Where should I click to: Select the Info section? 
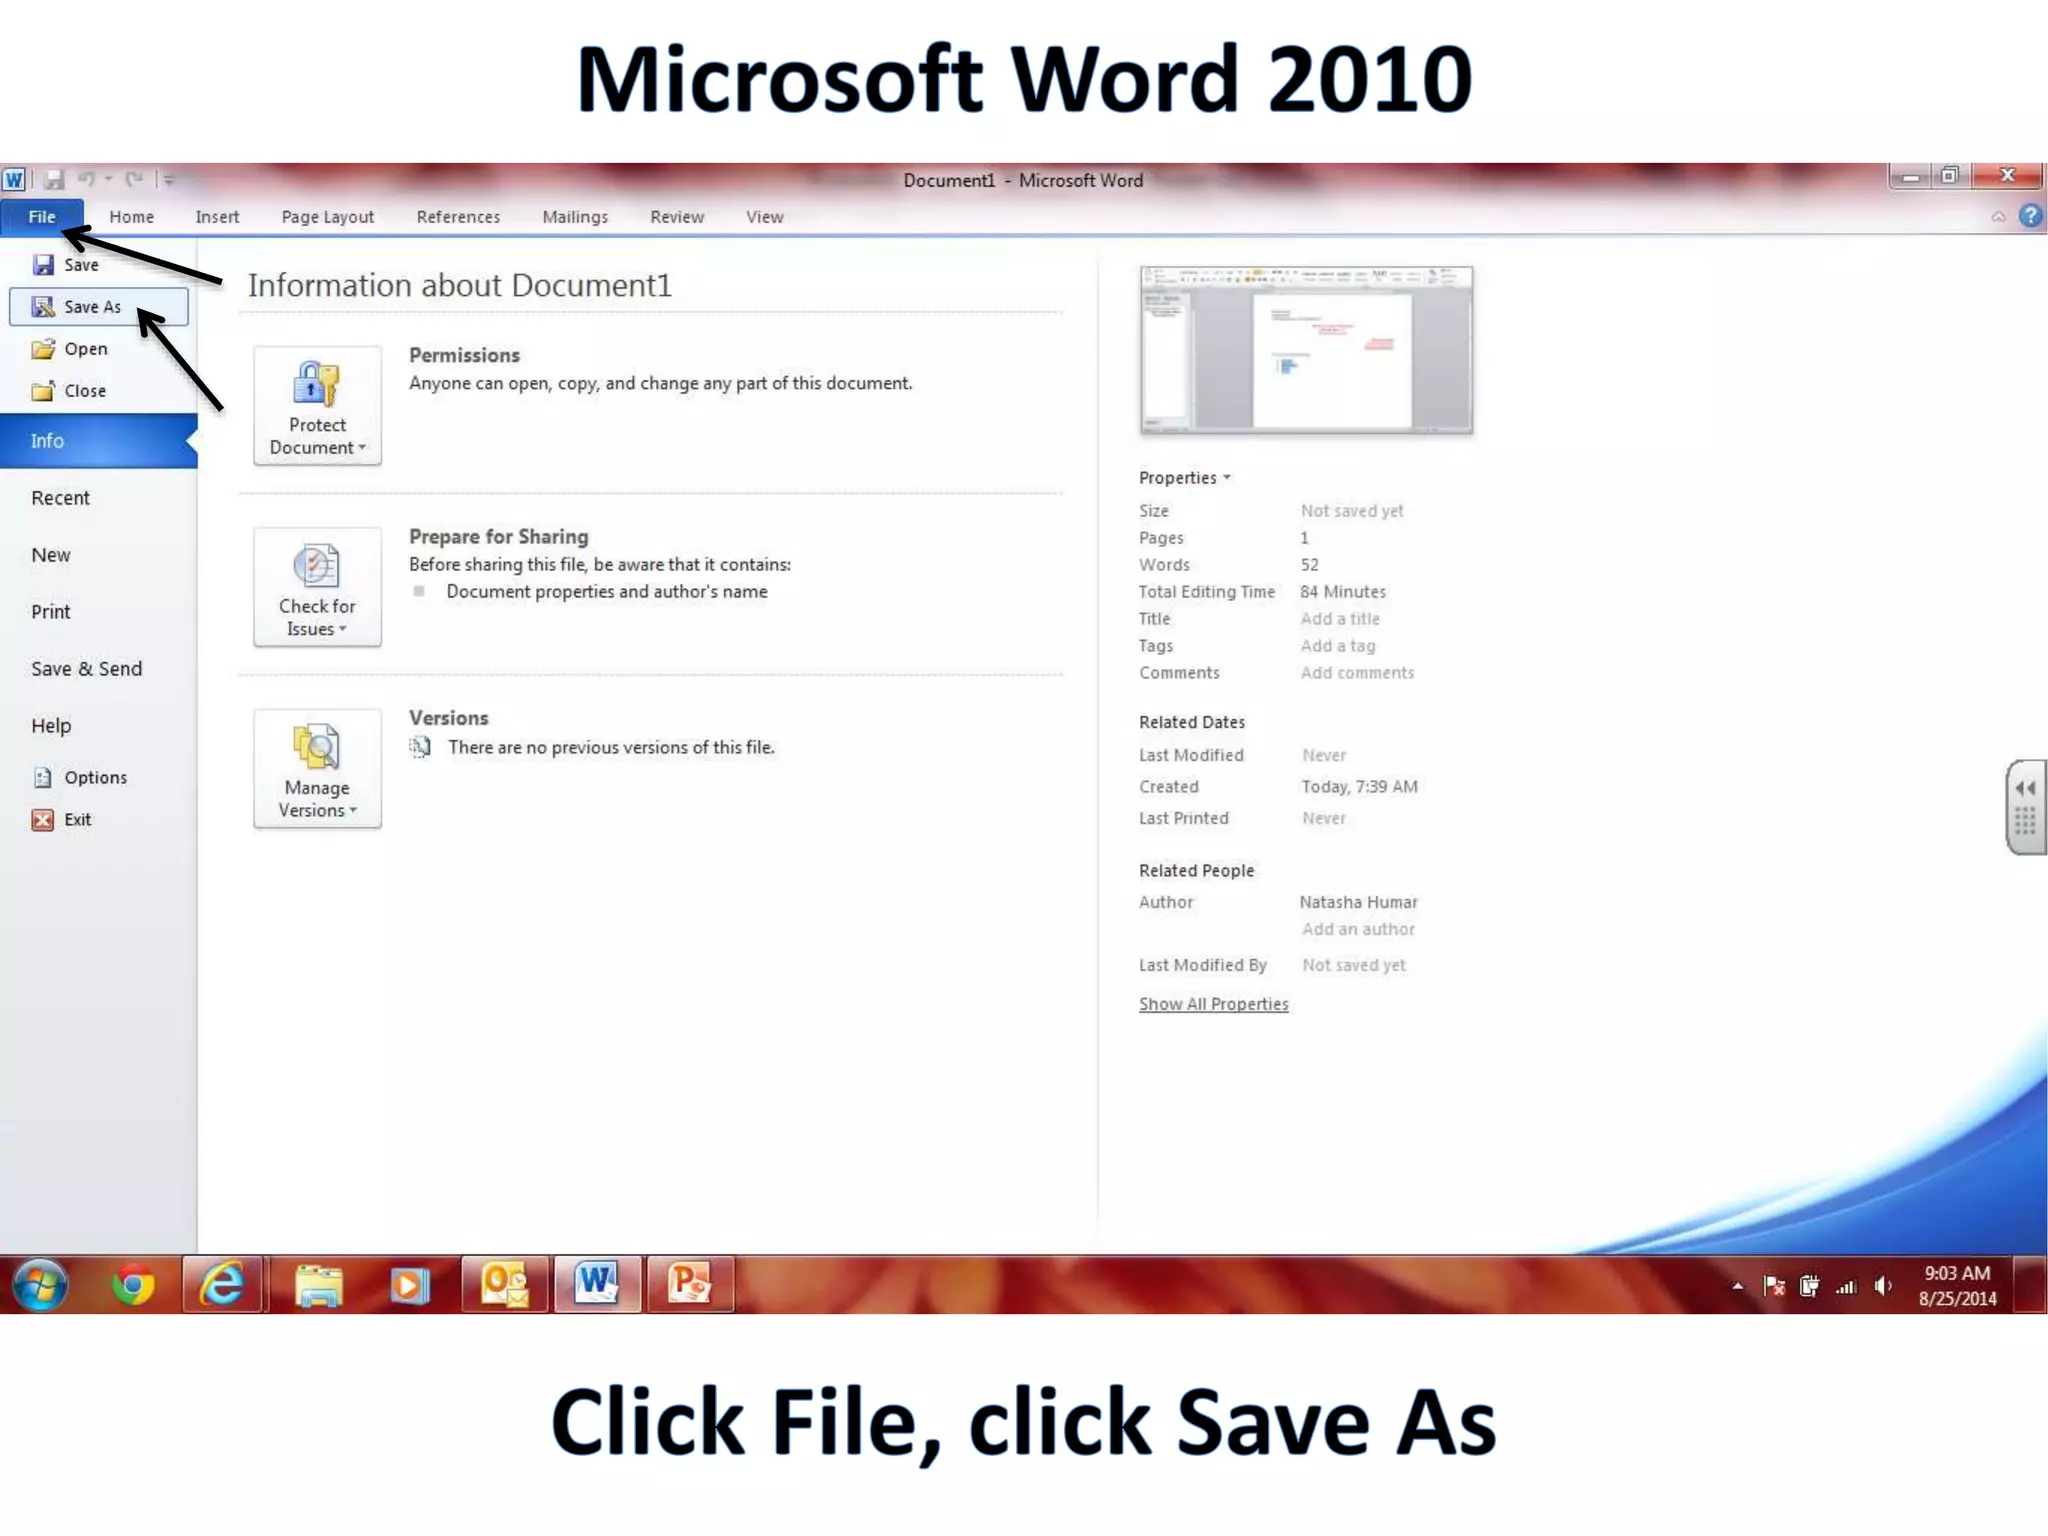tap(98, 441)
